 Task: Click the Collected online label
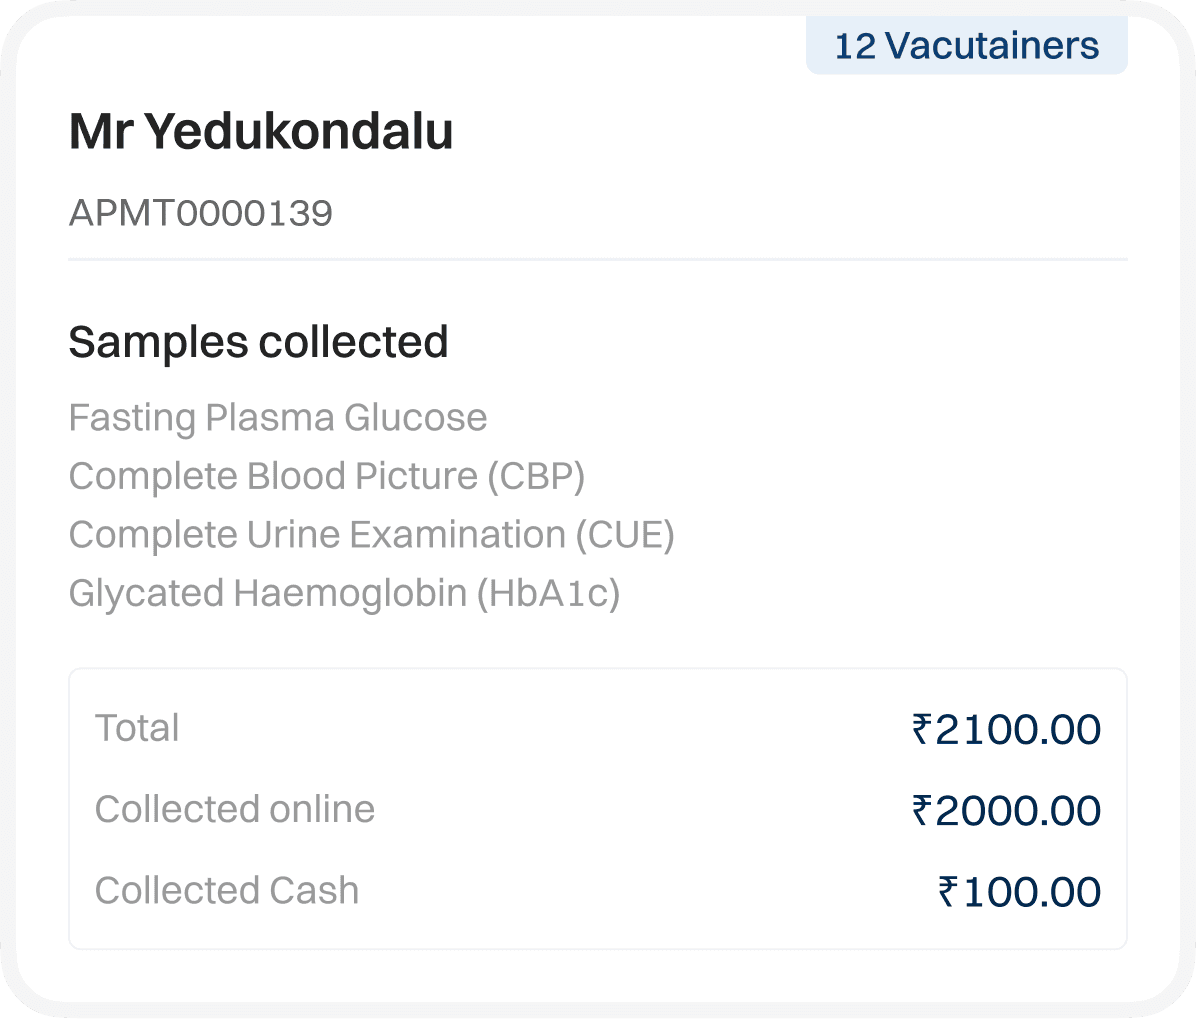click(235, 809)
